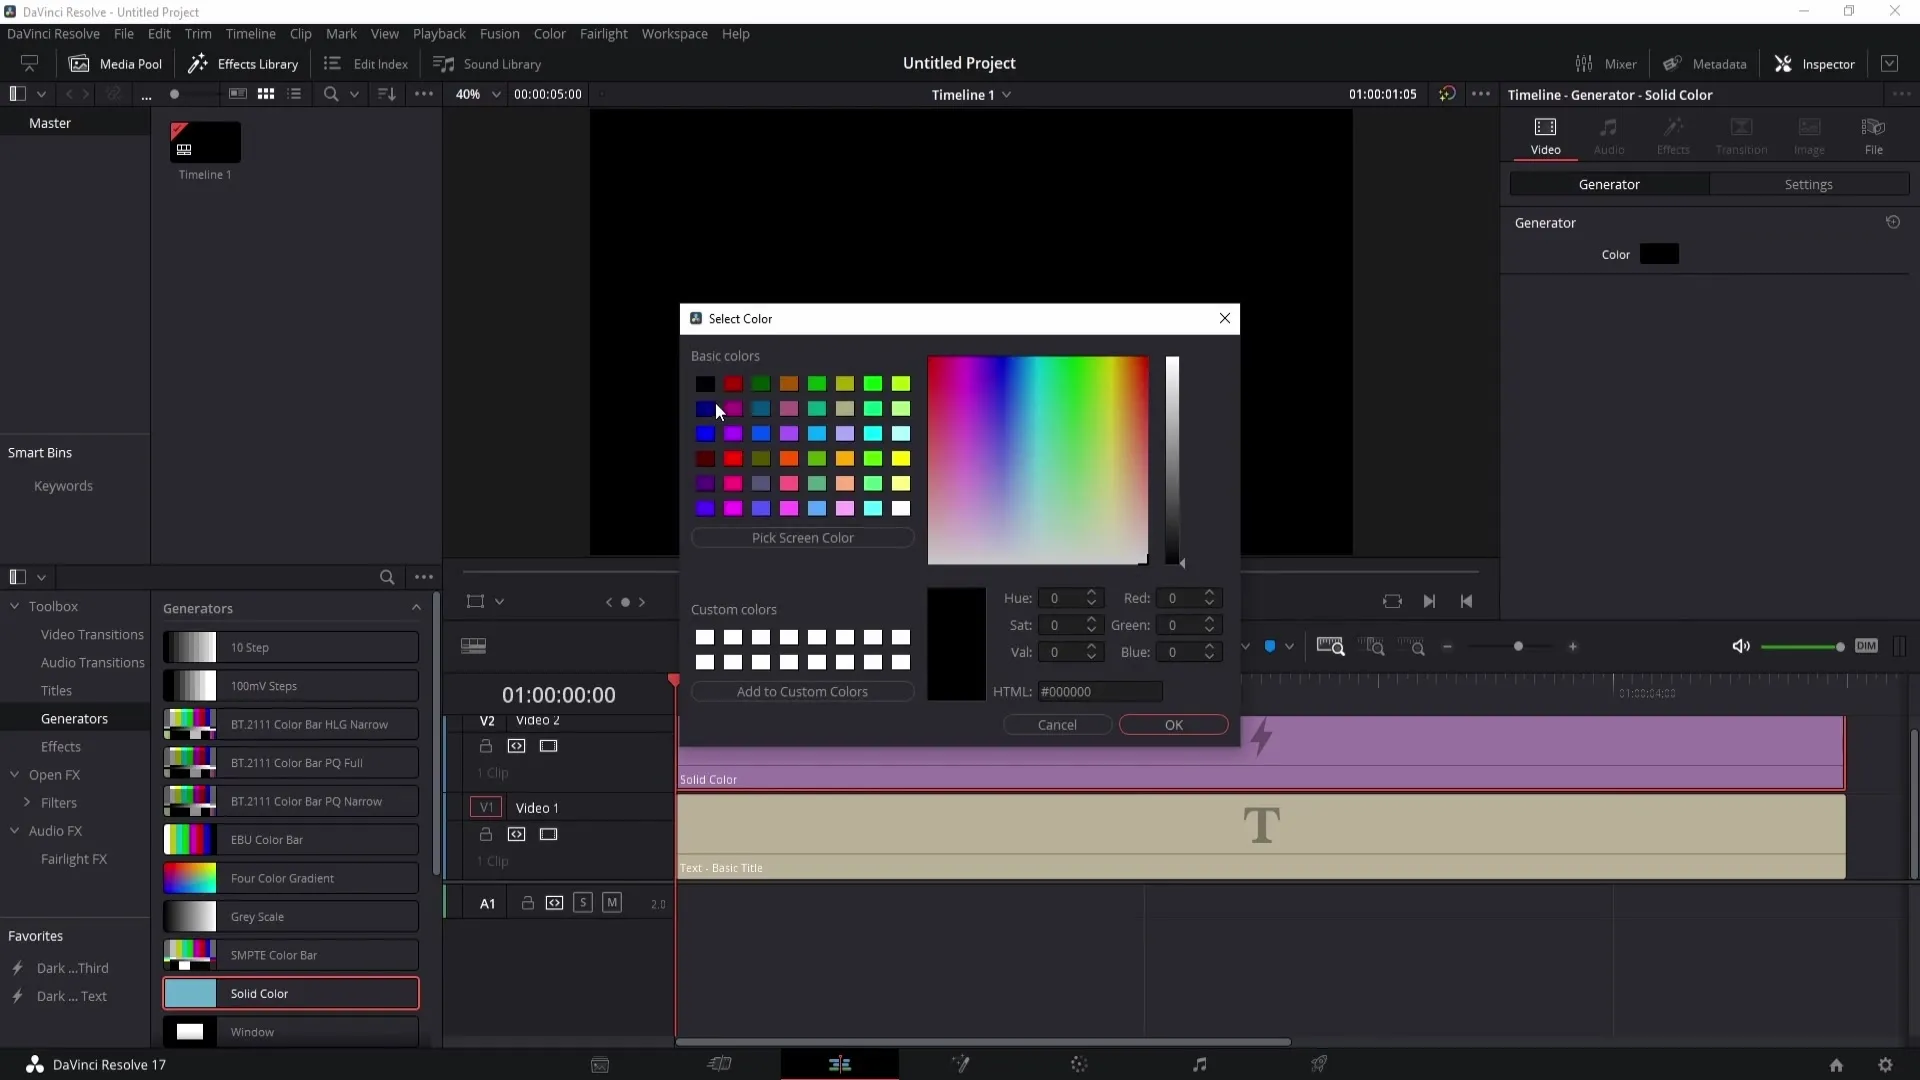Select the Four Color Gradient generator

click(290, 878)
